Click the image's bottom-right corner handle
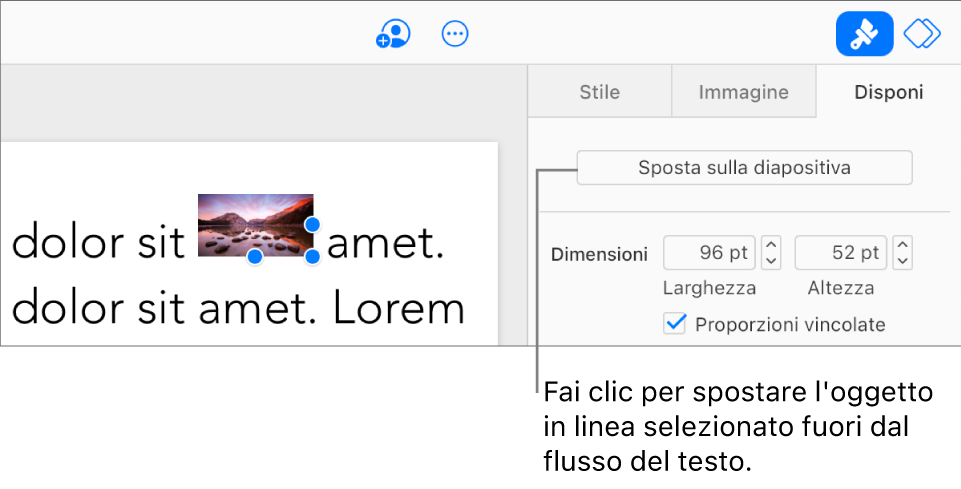The height and width of the screenshot is (489, 961). click(312, 257)
